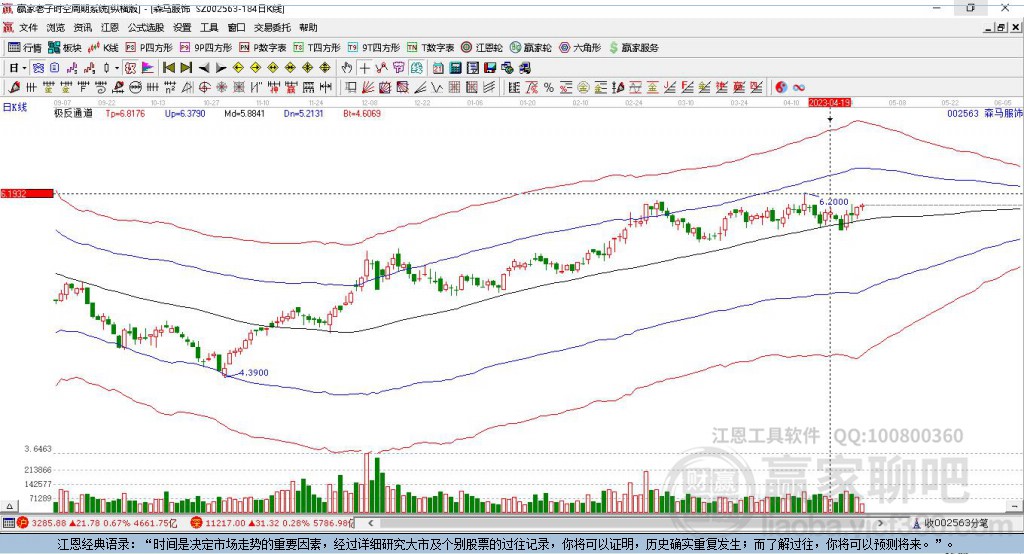Open the 9T四方形 tool

(x=374, y=48)
